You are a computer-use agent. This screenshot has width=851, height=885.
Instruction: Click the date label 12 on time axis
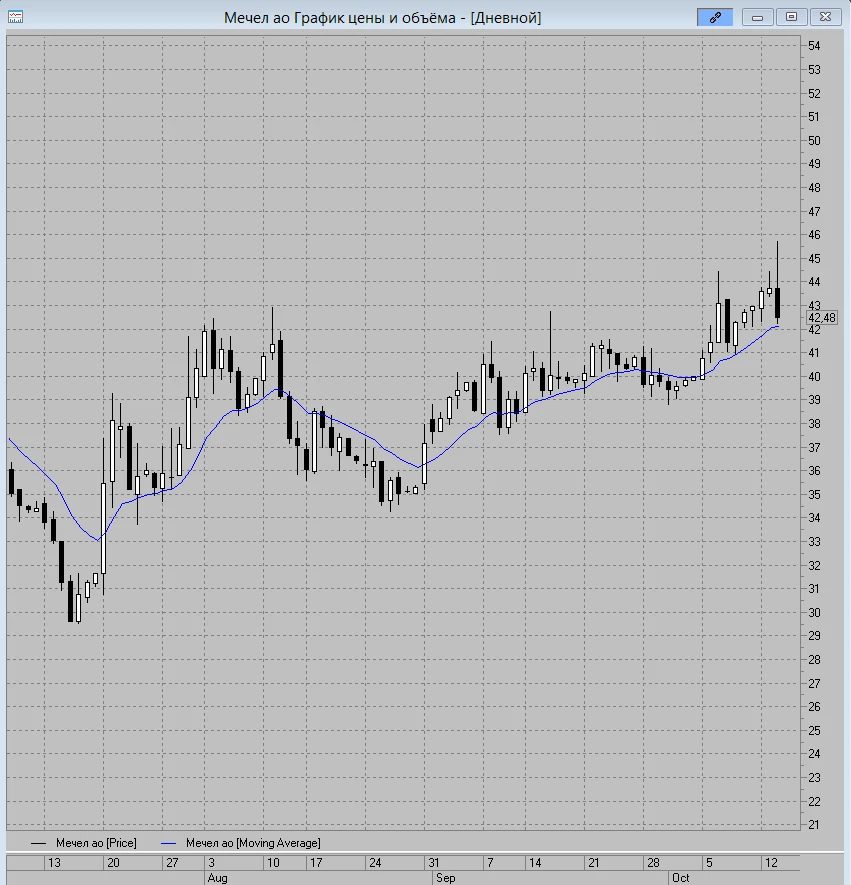pyautogui.click(x=771, y=862)
